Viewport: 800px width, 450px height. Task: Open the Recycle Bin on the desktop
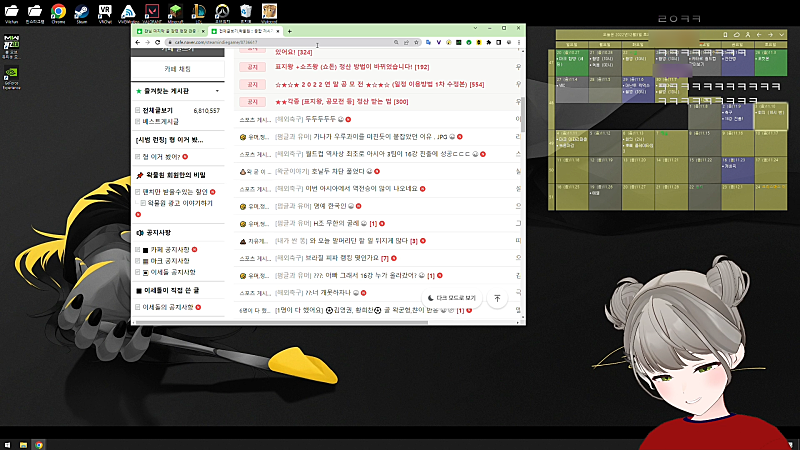click(x=246, y=12)
